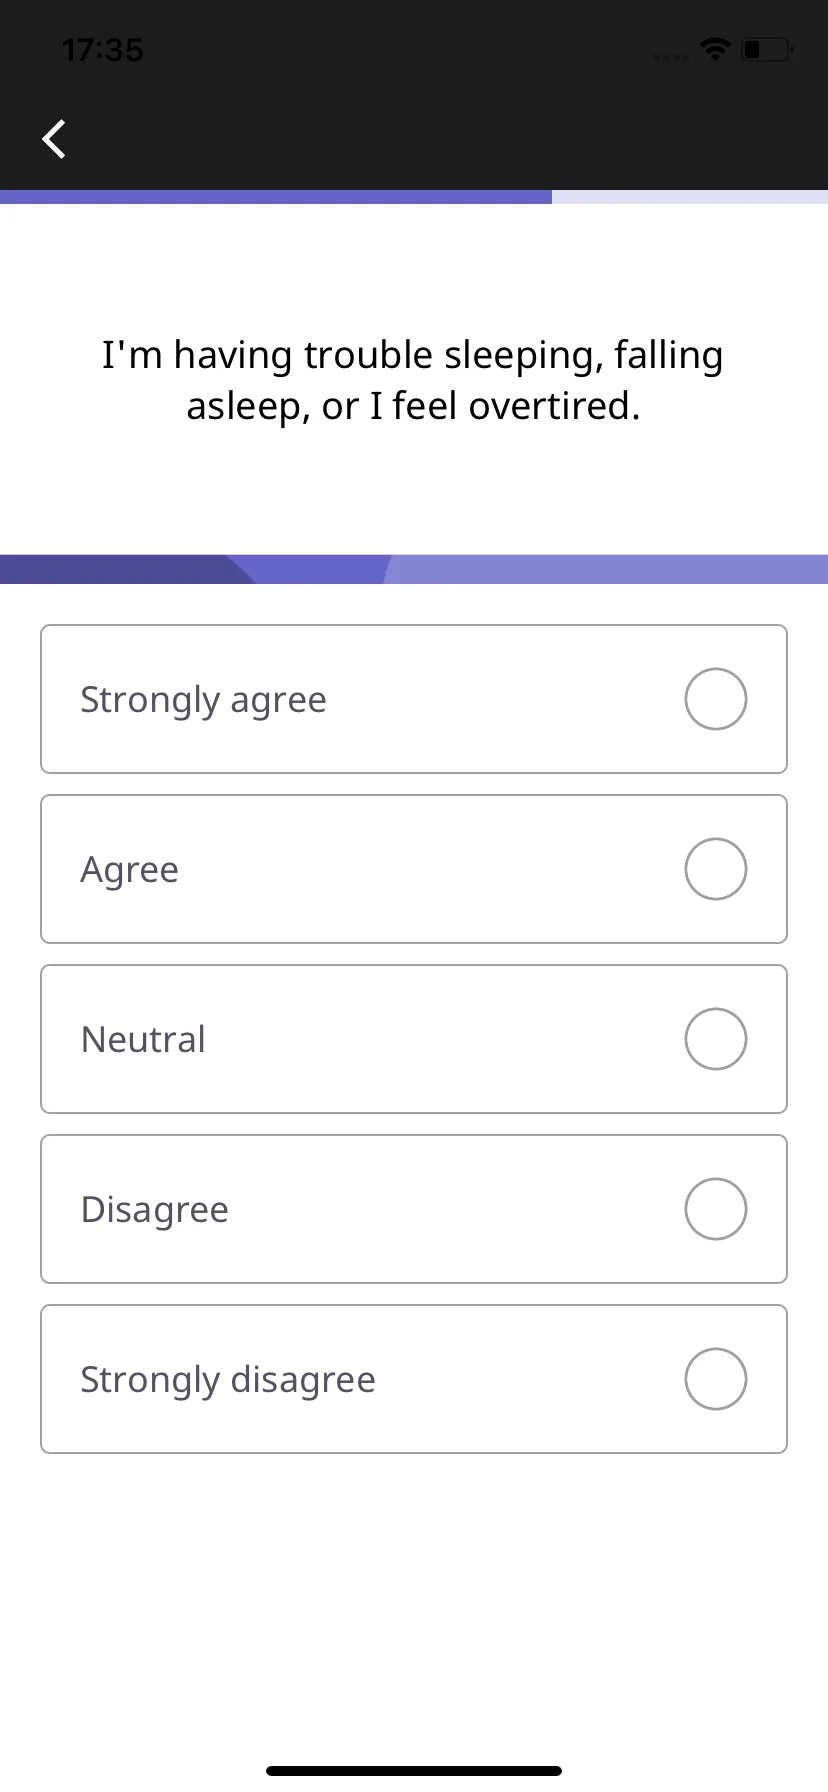This screenshot has width=828, height=1792.
Task: Click the unfilled portion of survey progress bar
Action: (690, 197)
